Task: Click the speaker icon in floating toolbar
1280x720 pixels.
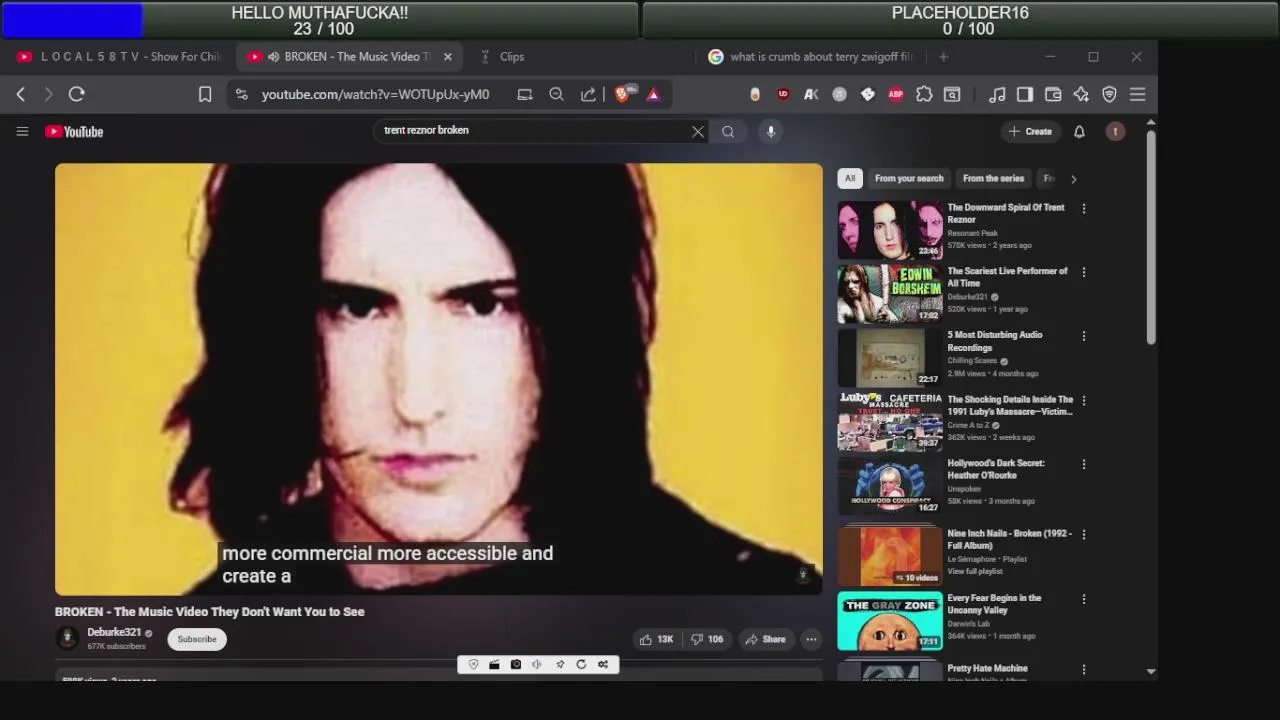Action: (537, 664)
